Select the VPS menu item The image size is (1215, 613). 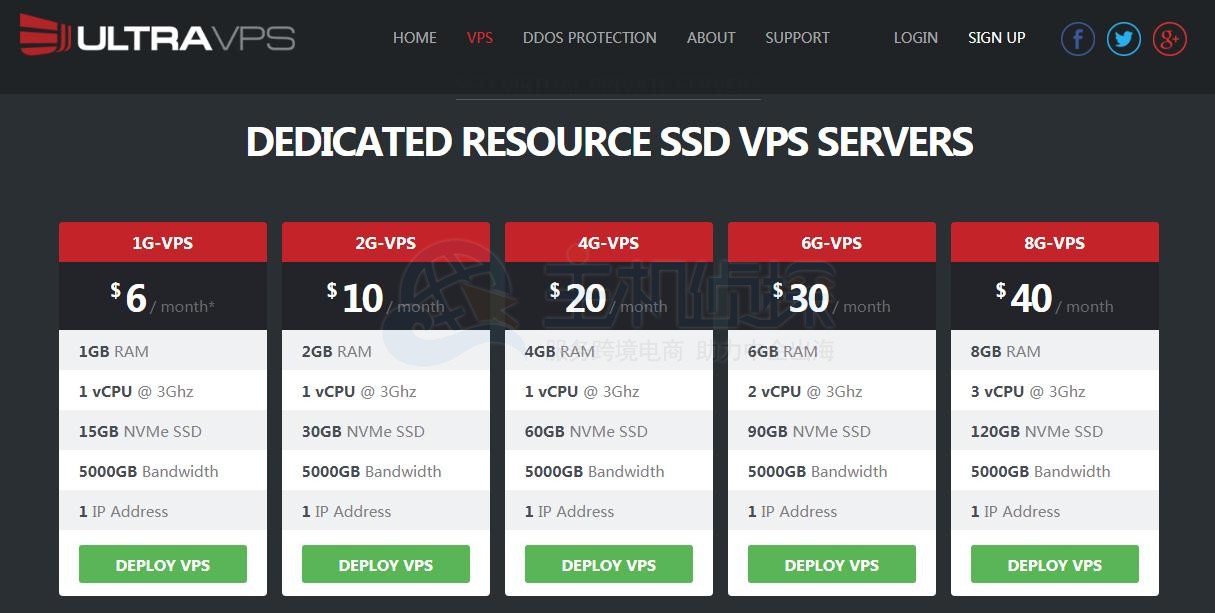480,38
